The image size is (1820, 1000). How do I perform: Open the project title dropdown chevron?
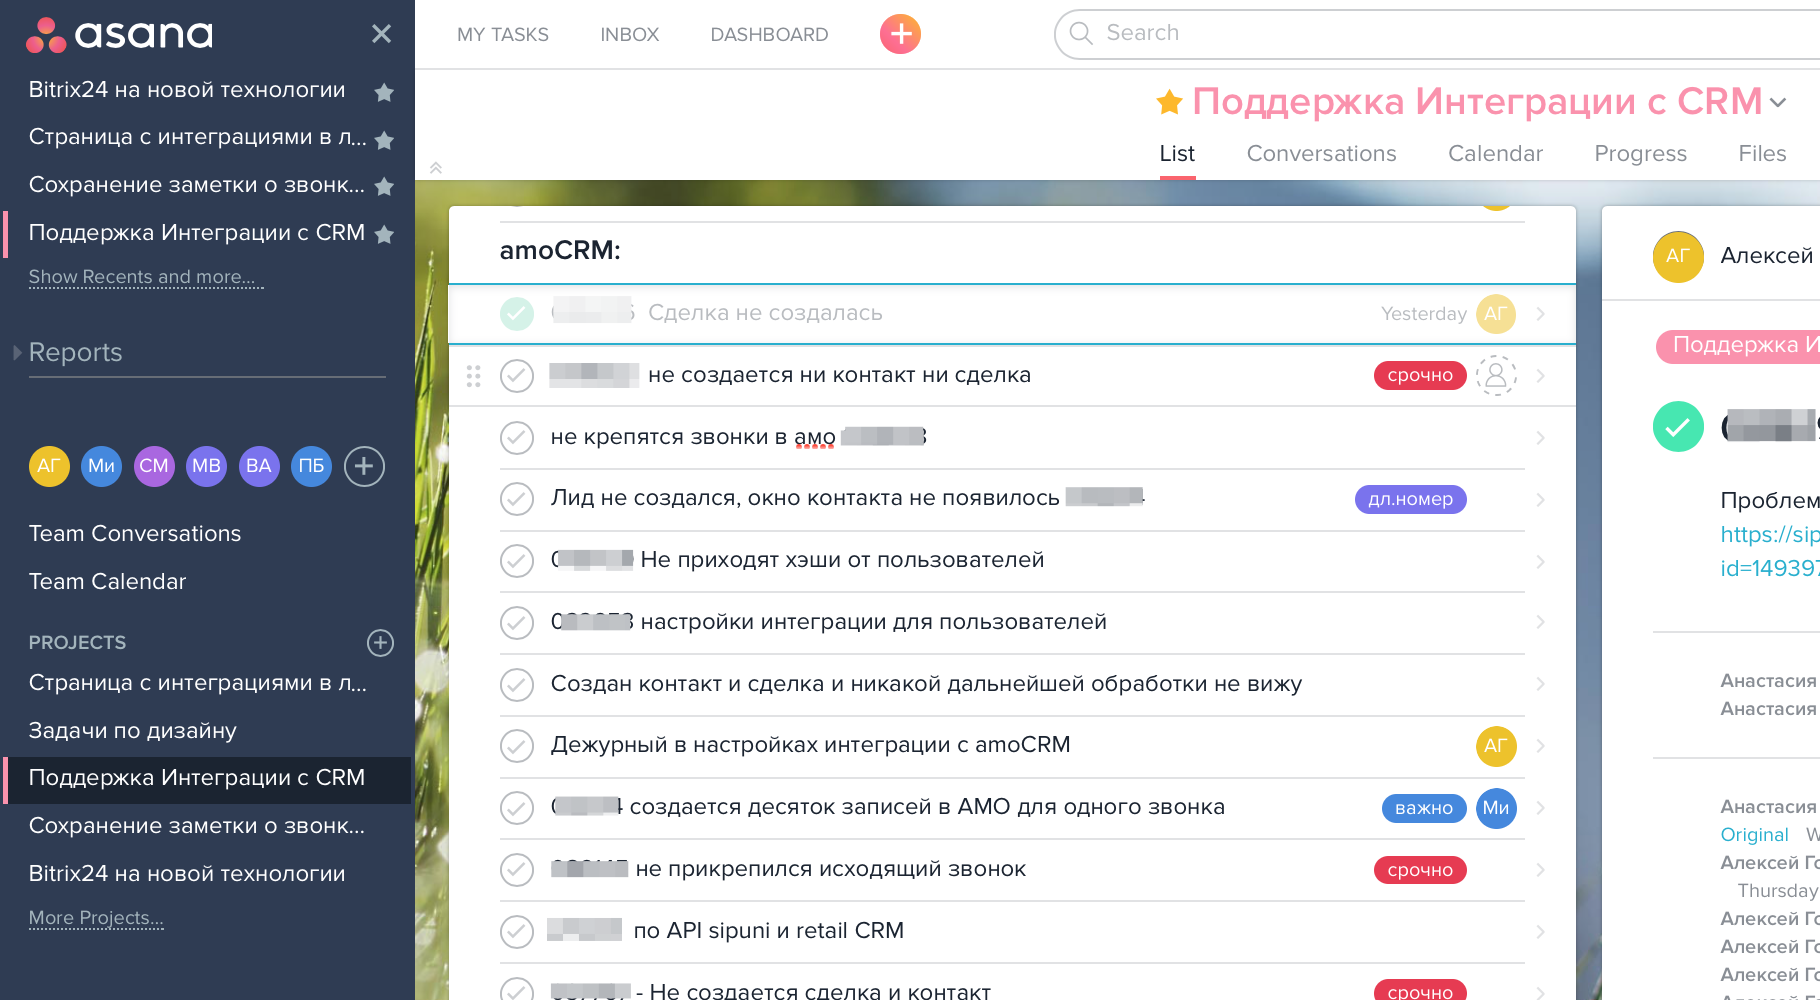[x=1779, y=103]
